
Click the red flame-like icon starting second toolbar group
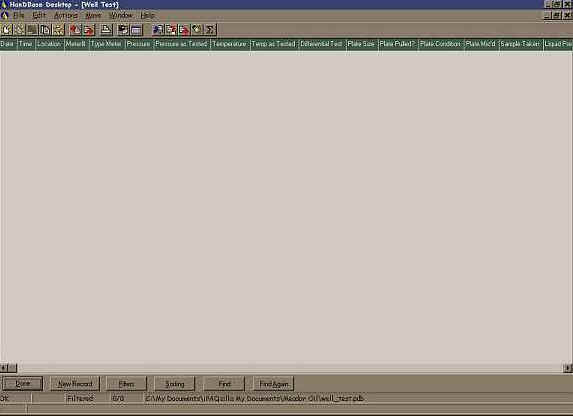click(x=76, y=30)
